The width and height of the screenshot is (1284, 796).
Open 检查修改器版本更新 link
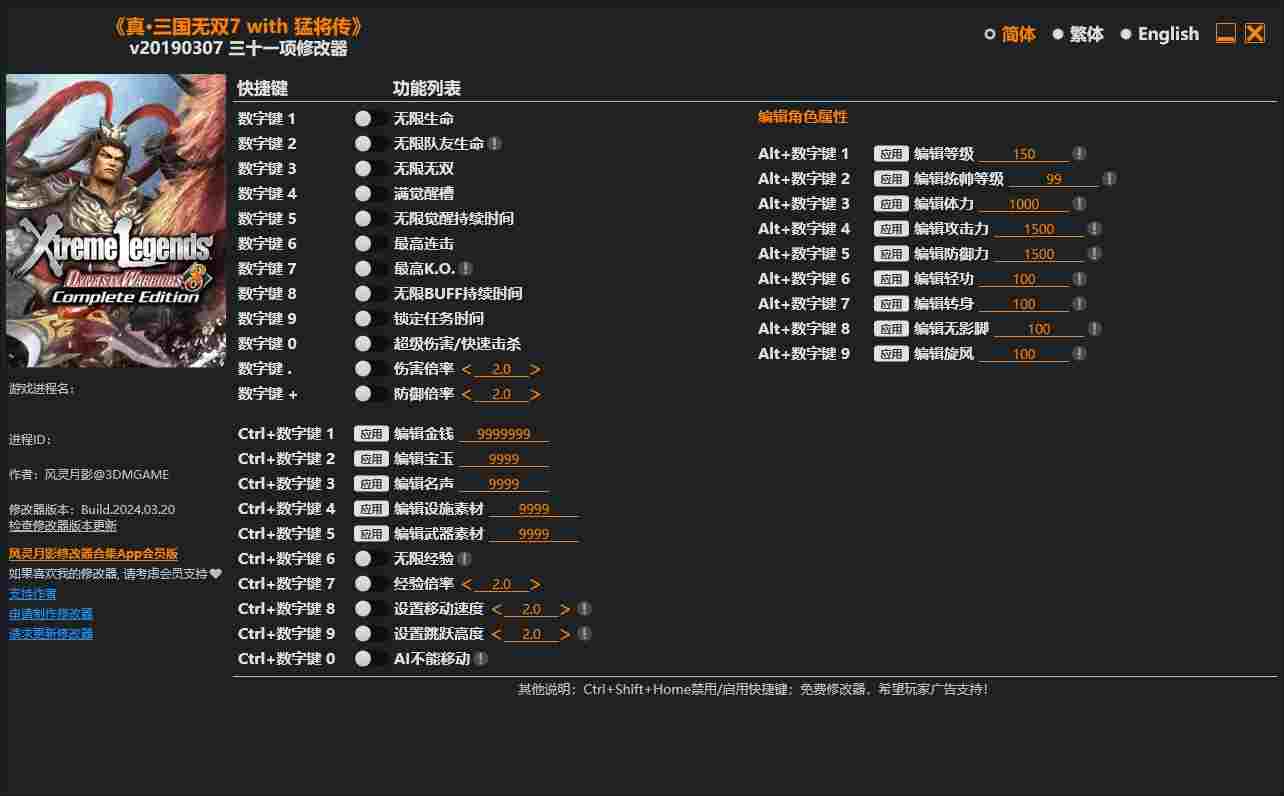coord(63,526)
